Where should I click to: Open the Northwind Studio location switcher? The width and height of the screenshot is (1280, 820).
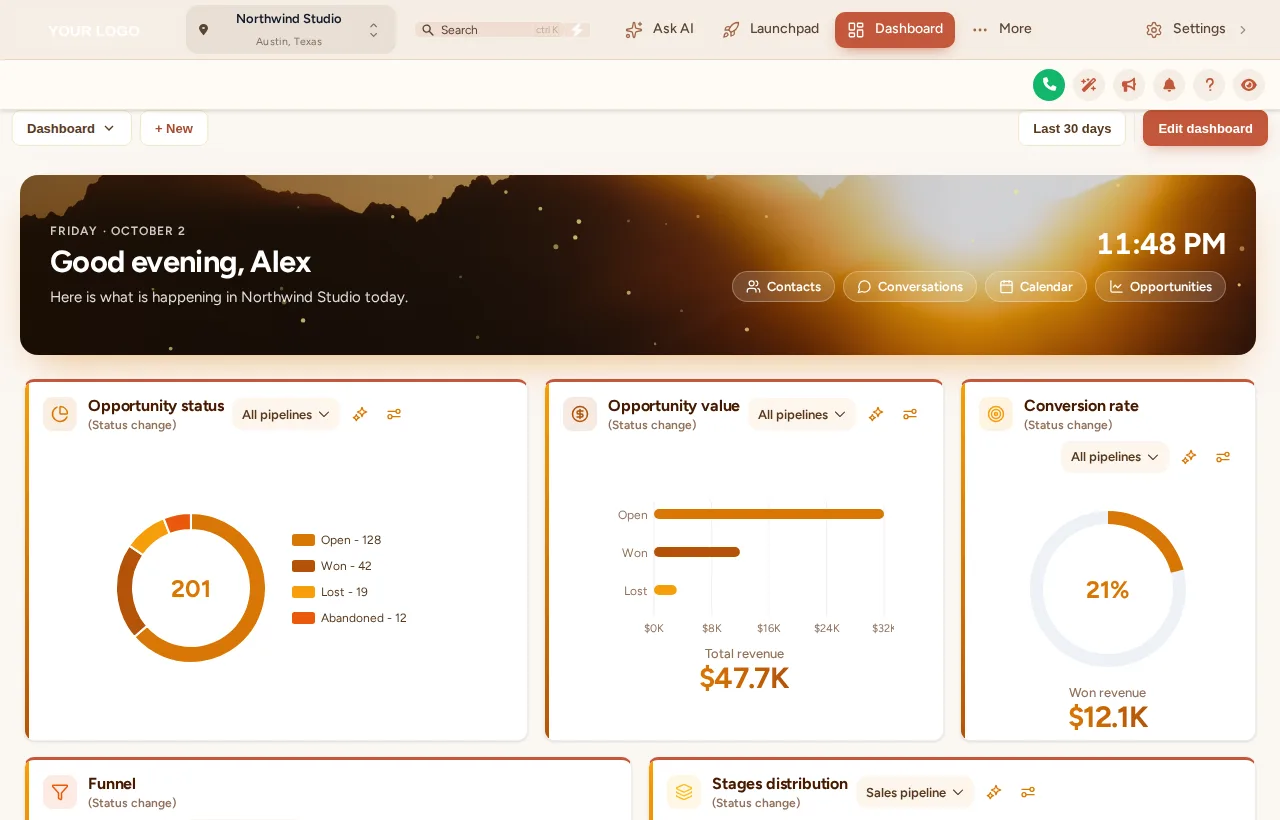point(291,30)
